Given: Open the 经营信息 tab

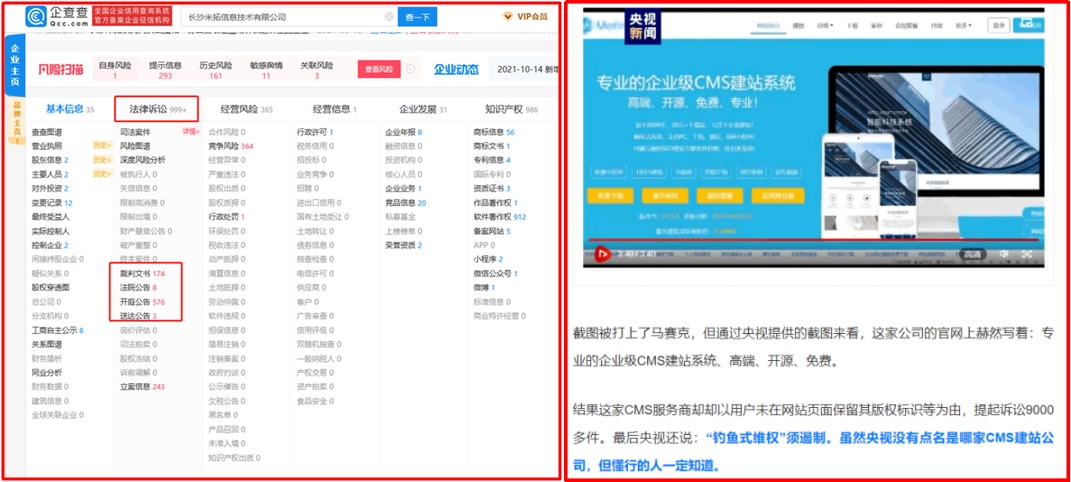Looking at the screenshot, I should pyautogui.click(x=335, y=109).
